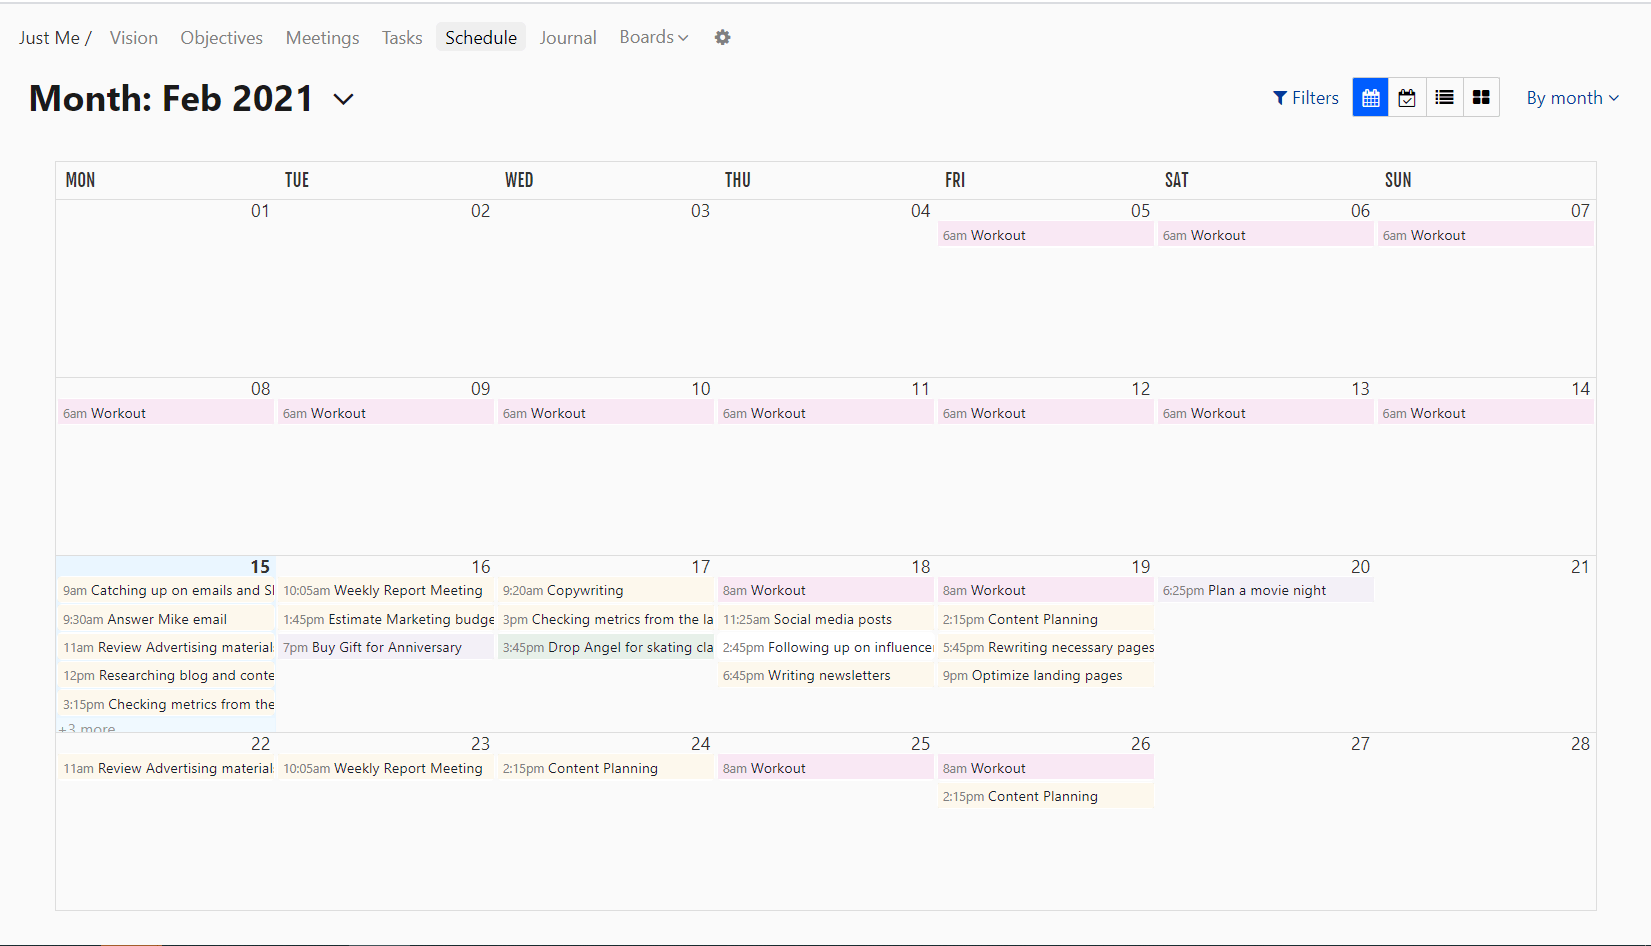The width and height of the screenshot is (1651, 946).
Task: Expand the Boards dropdown in navigation
Action: coord(652,37)
